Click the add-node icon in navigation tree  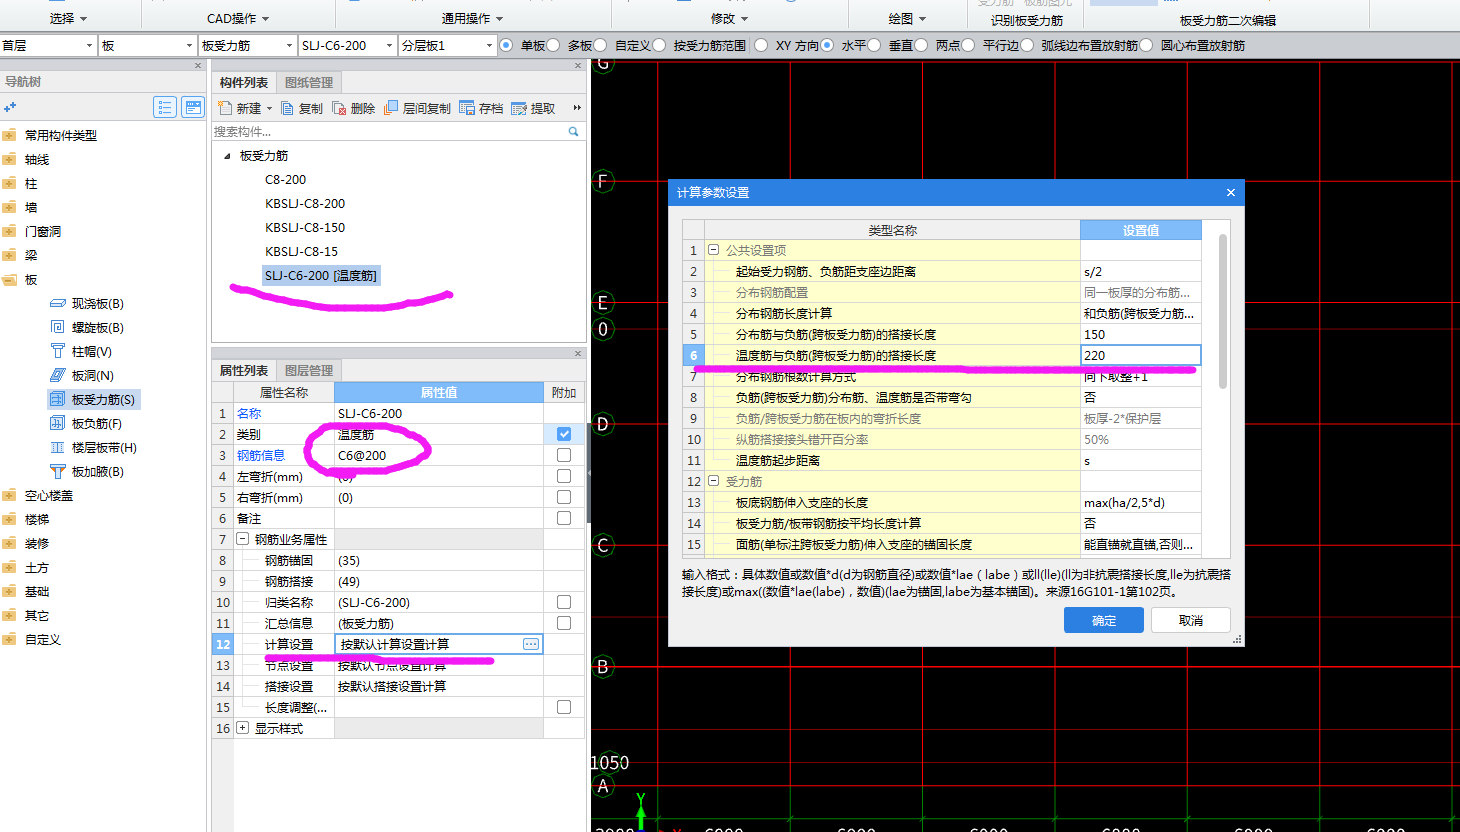pyautogui.click(x=10, y=107)
